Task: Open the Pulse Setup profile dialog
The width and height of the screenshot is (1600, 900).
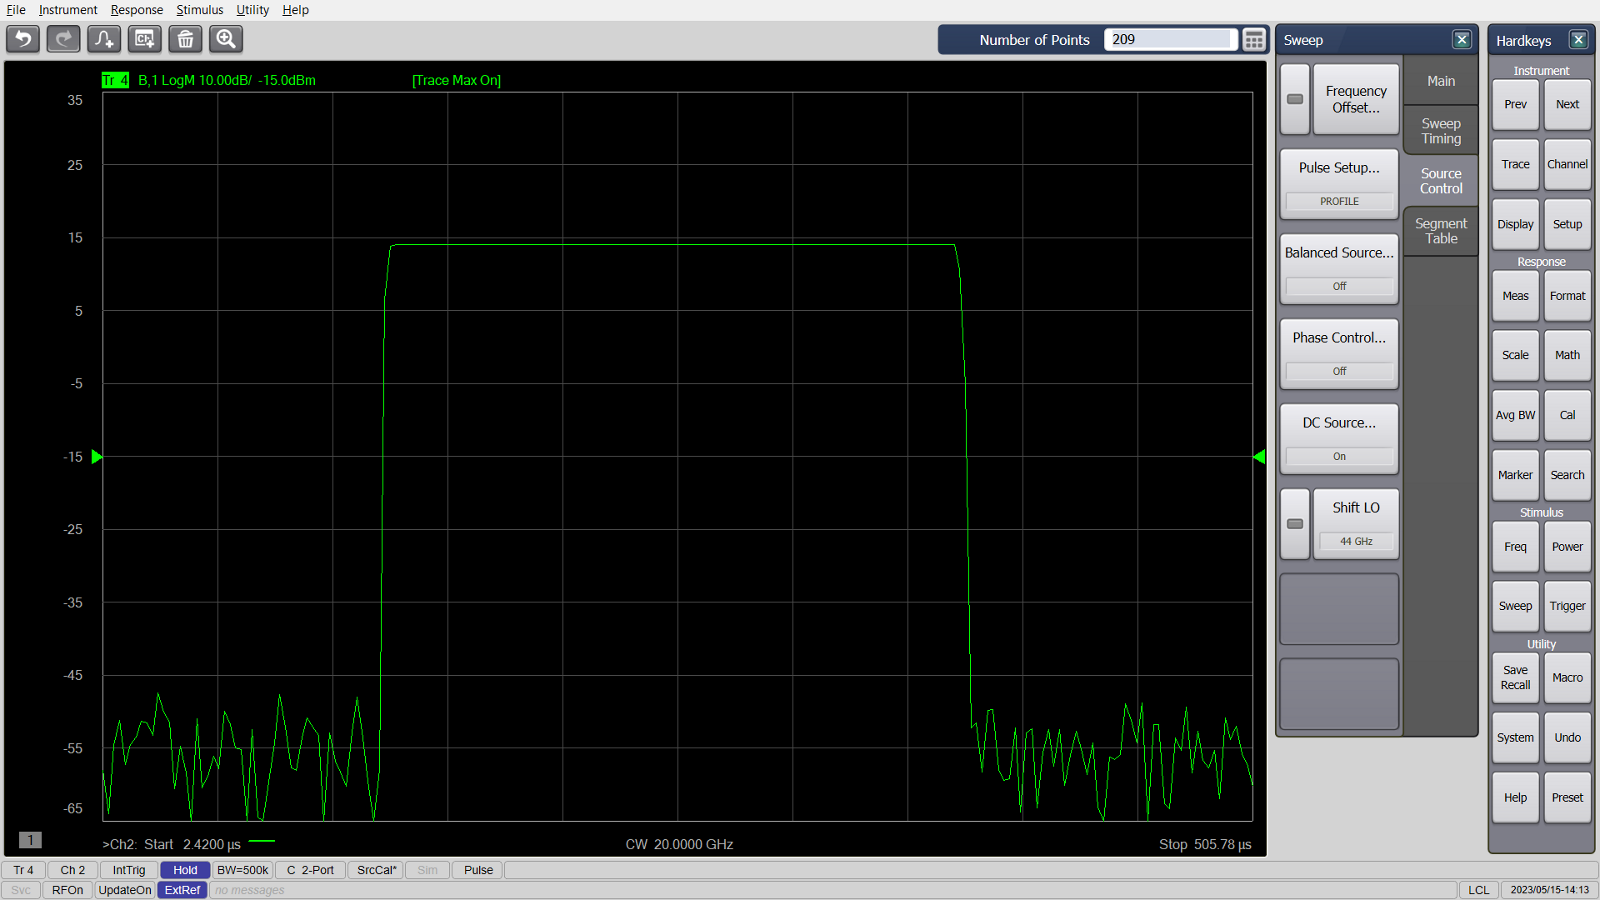Action: click(1339, 167)
